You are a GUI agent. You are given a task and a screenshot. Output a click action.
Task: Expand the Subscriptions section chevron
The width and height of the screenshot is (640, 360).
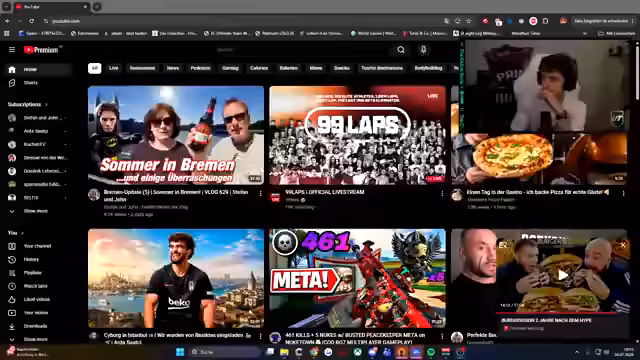(x=47, y=104)
